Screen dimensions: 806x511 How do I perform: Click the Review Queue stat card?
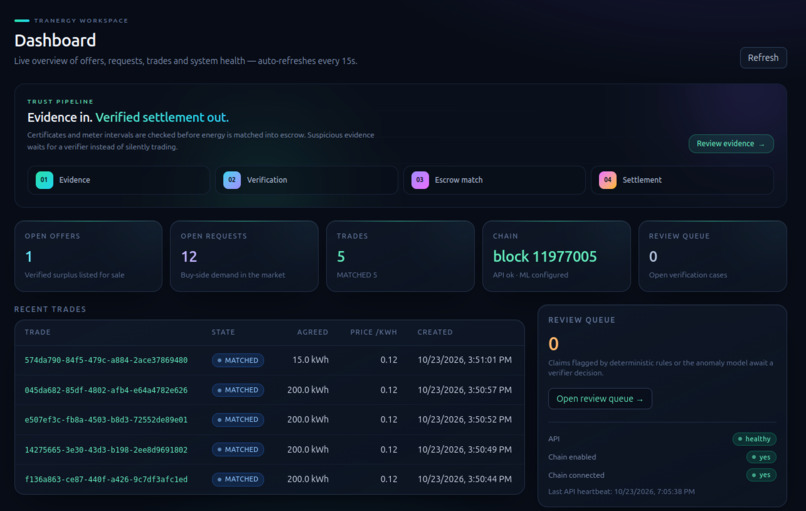(712, 256)
